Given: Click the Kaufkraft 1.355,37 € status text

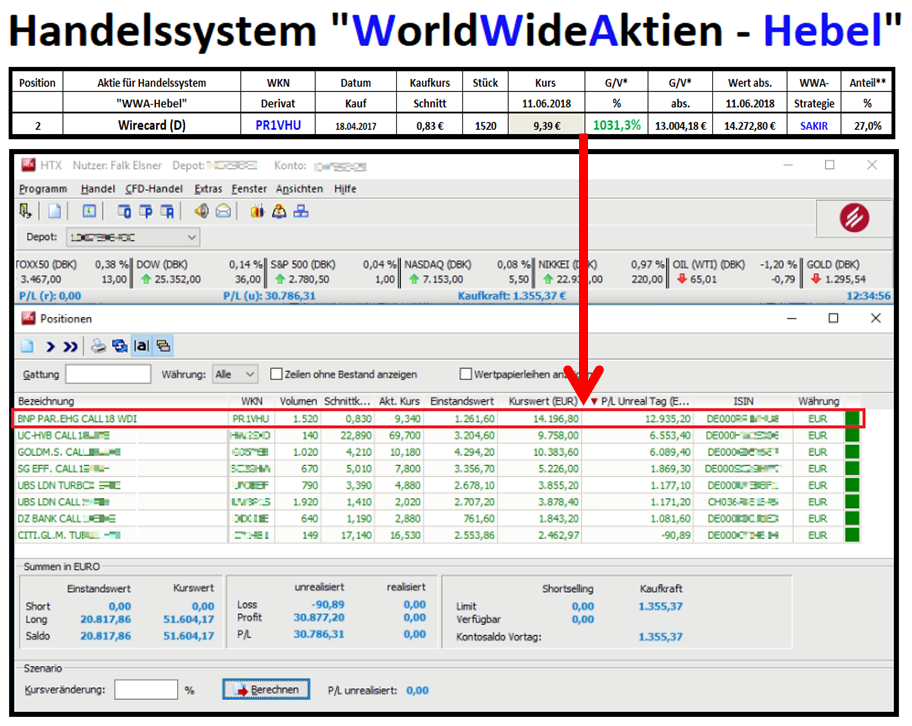Looking at the screenshot, I should [512, 296].
